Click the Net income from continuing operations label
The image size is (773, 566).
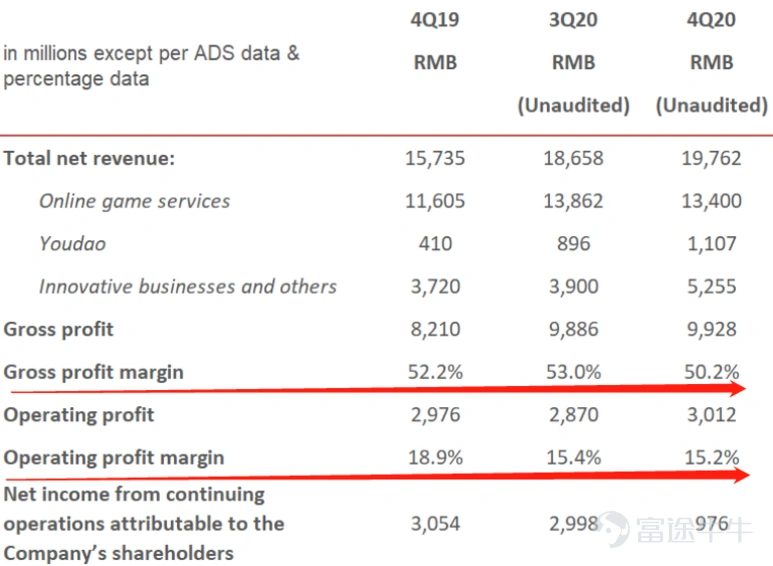[143, 524]
